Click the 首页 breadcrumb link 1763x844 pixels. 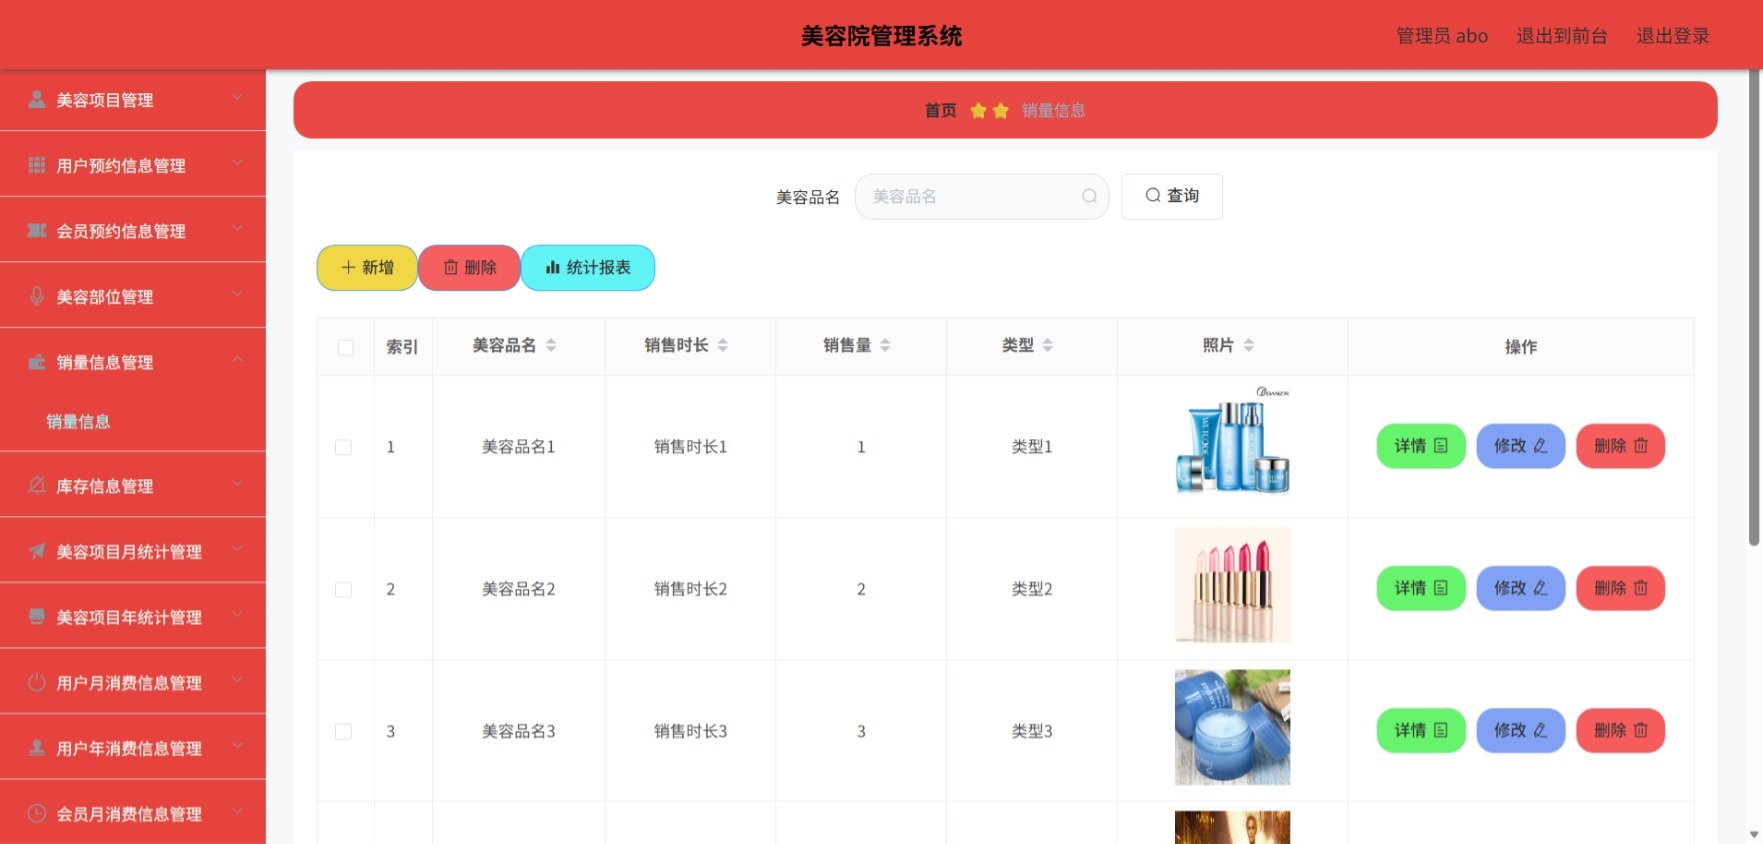click(940, 110)
